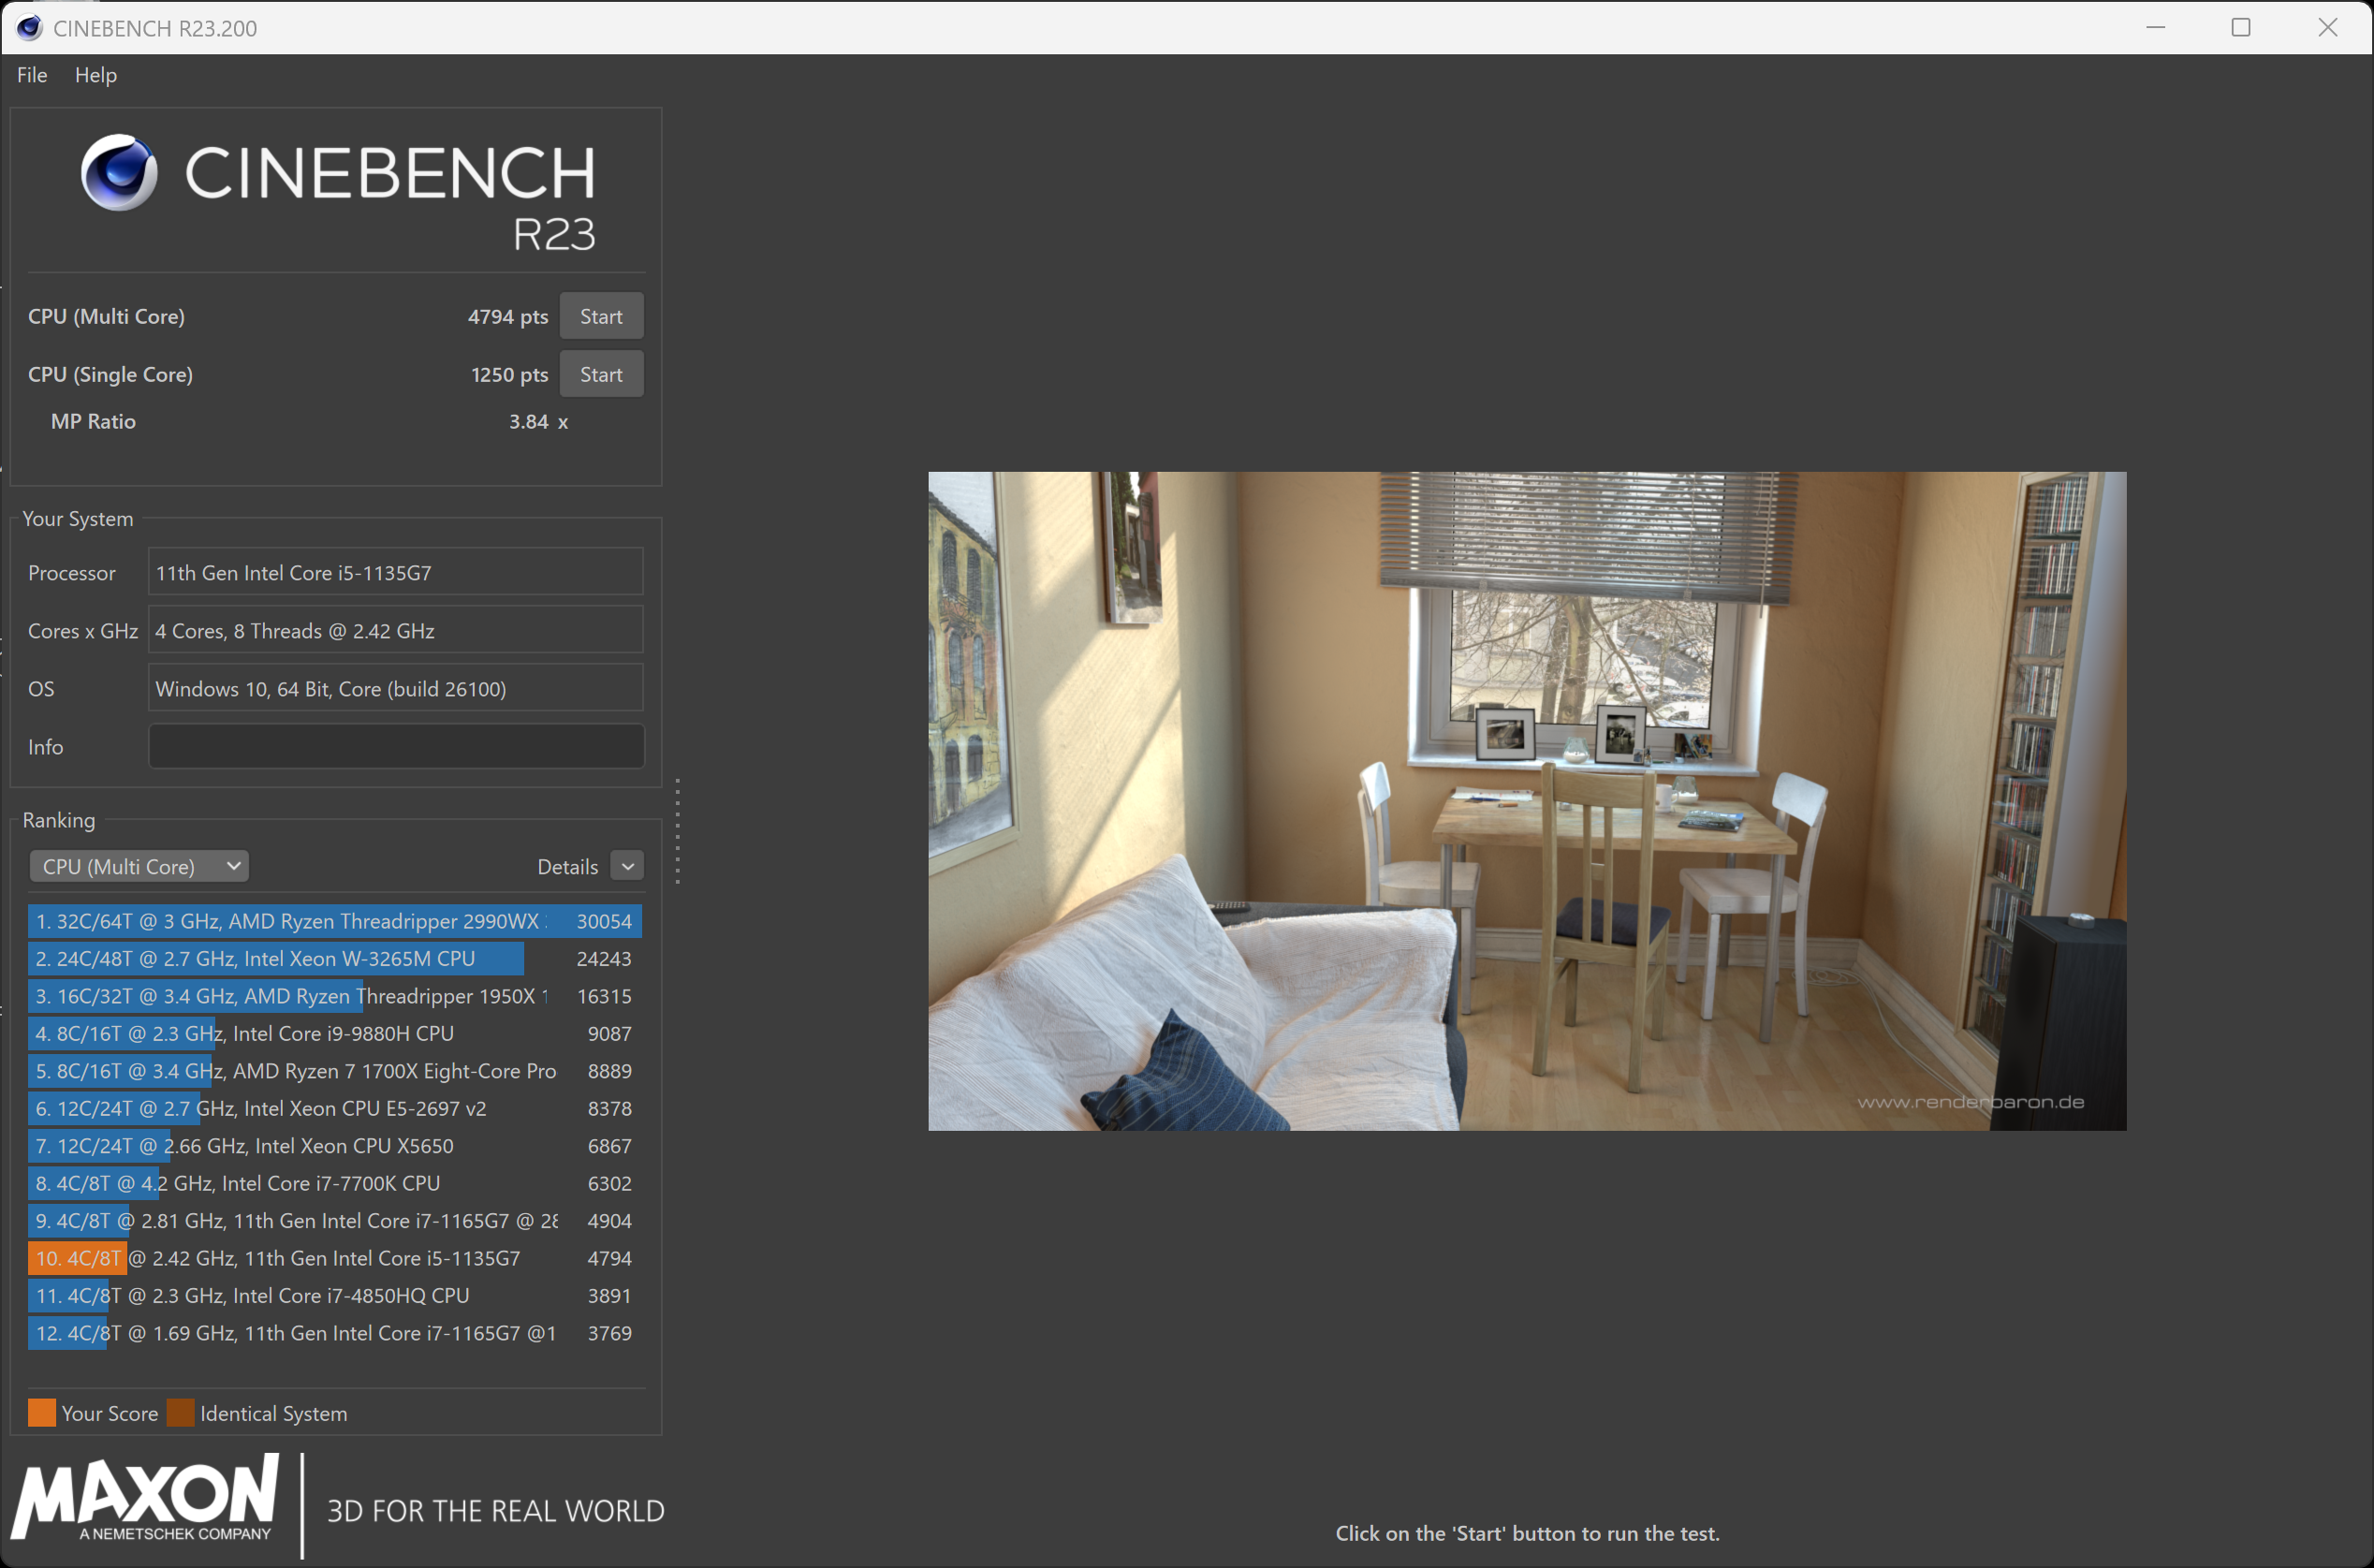This screenshot has height=1568, width=2374.
Task: Click the MAXON company logo
Action: coord(146,1497)
